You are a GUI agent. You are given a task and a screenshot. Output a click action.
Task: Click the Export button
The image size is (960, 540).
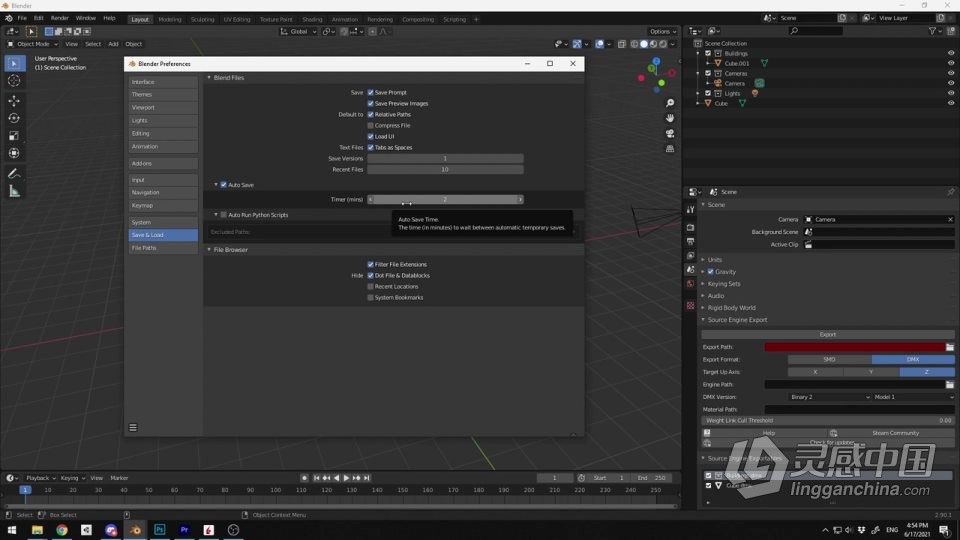(827, 335)
